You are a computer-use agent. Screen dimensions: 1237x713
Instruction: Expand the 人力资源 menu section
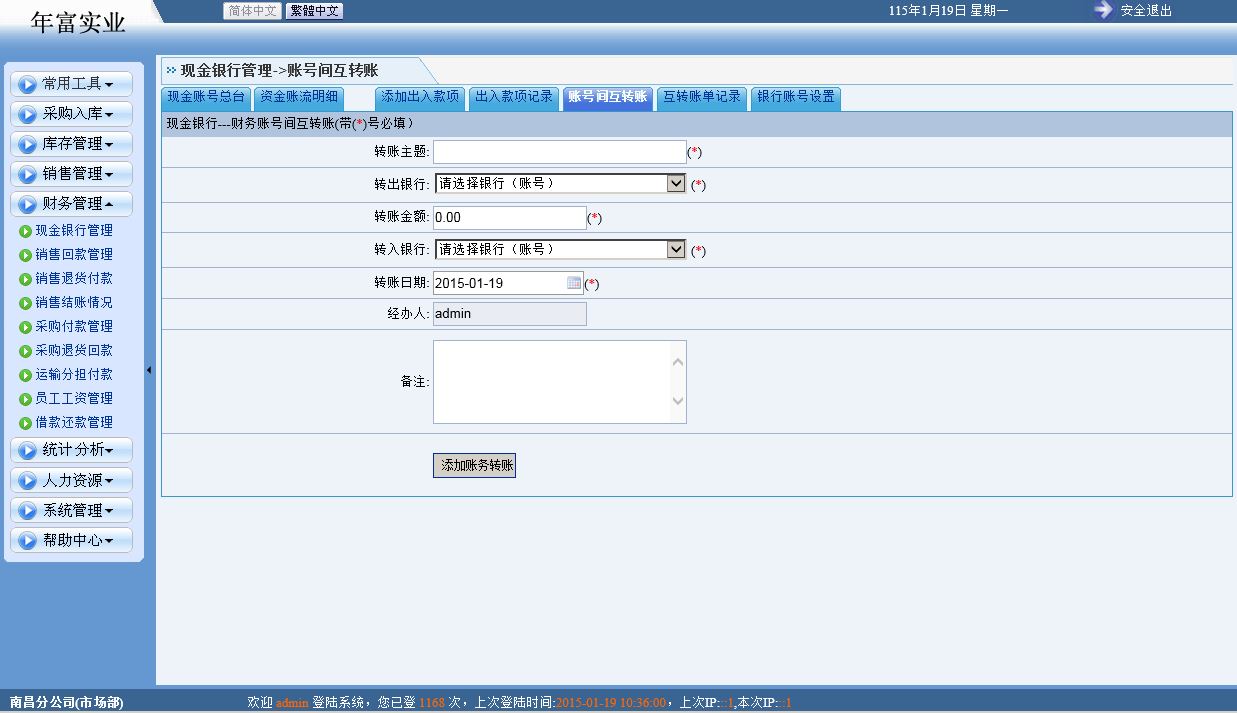[x=71, y=480]
